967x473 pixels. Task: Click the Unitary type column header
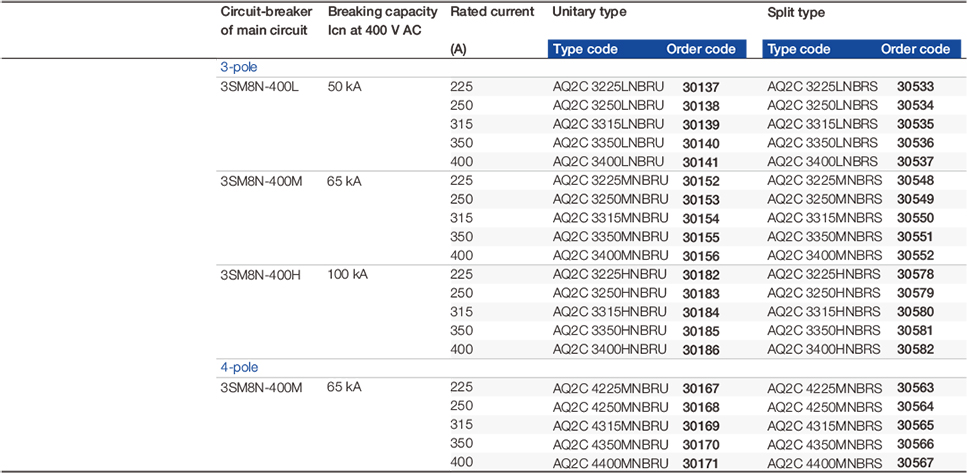[x=589, y=12]
